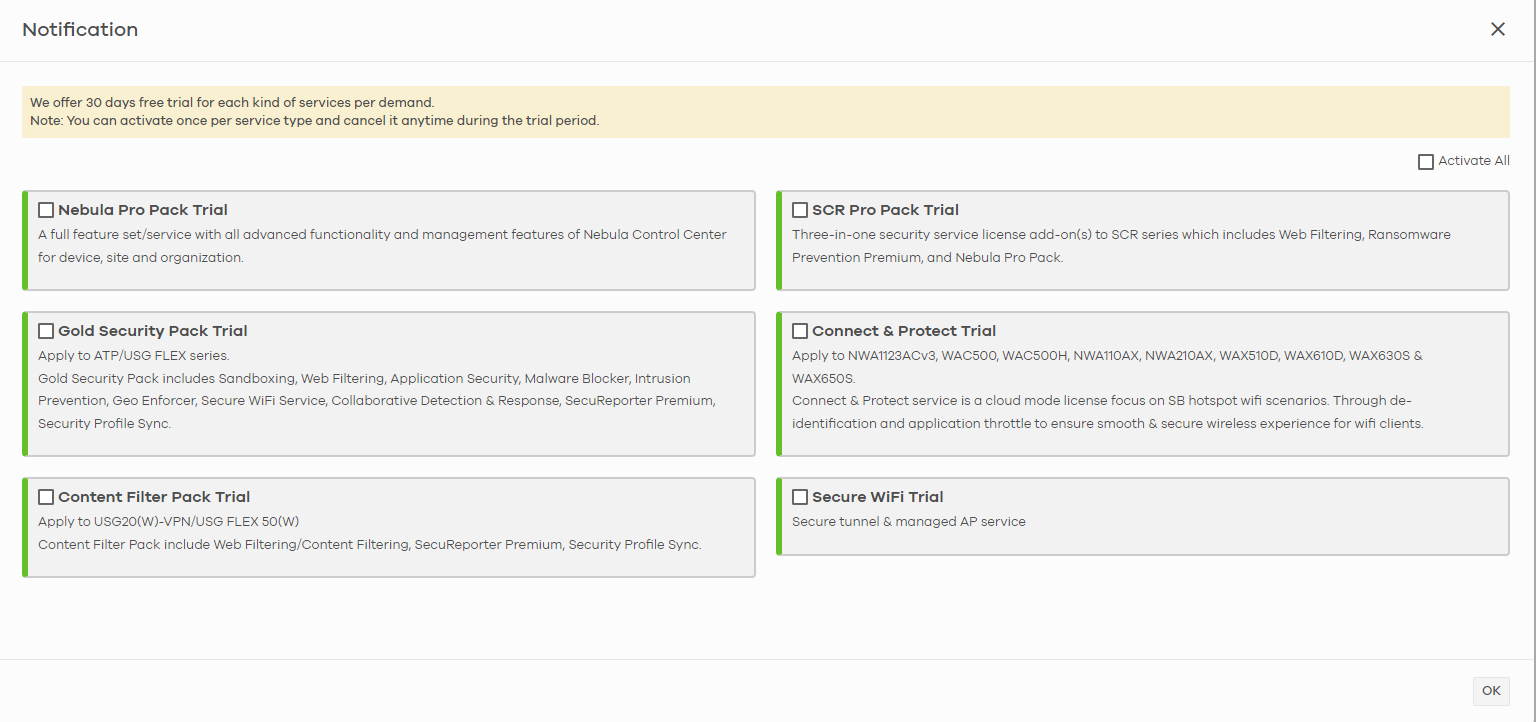1536x722 pixels.
Task: Click the 'Nebula Pro Pack Trial' title text
Action: coord(143,210)
